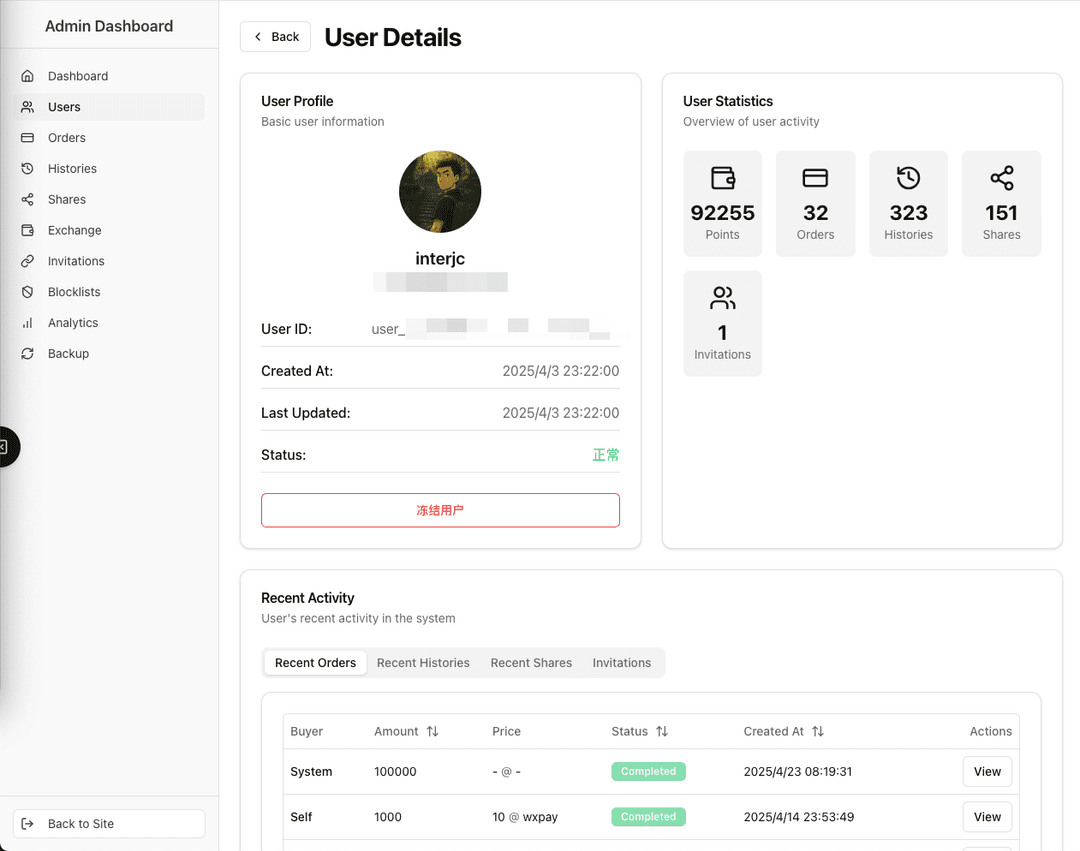Viewport: 1080px width, 851px height.
Task: Click the Histories clock icon in sidebar
Action: tap(28, 169)
